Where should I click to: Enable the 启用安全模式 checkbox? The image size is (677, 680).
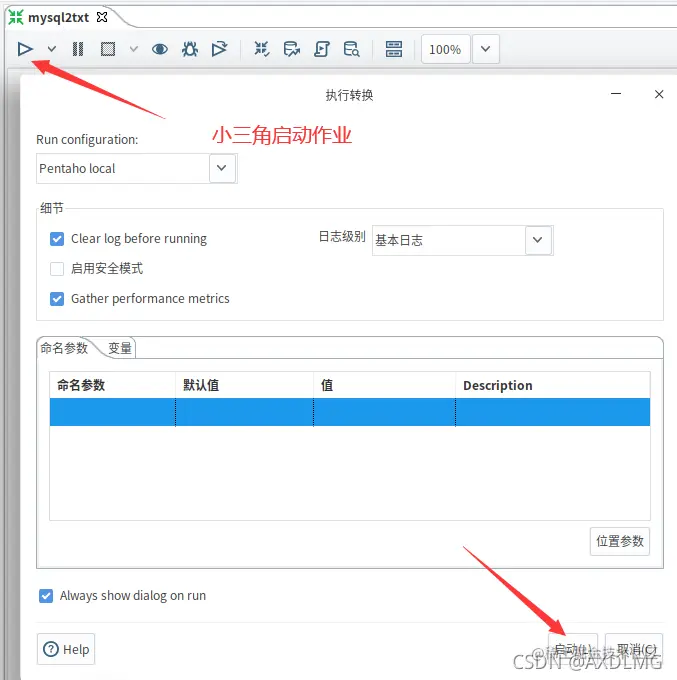coord(57,269)
